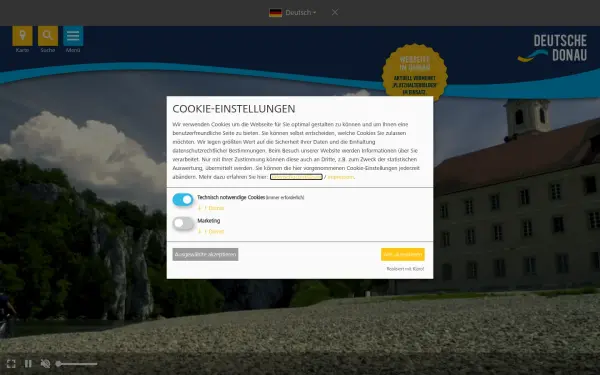The width and height of the screenshot is (600, 375).
Task: Adjust the video volume slider
Action: (77, 364)
